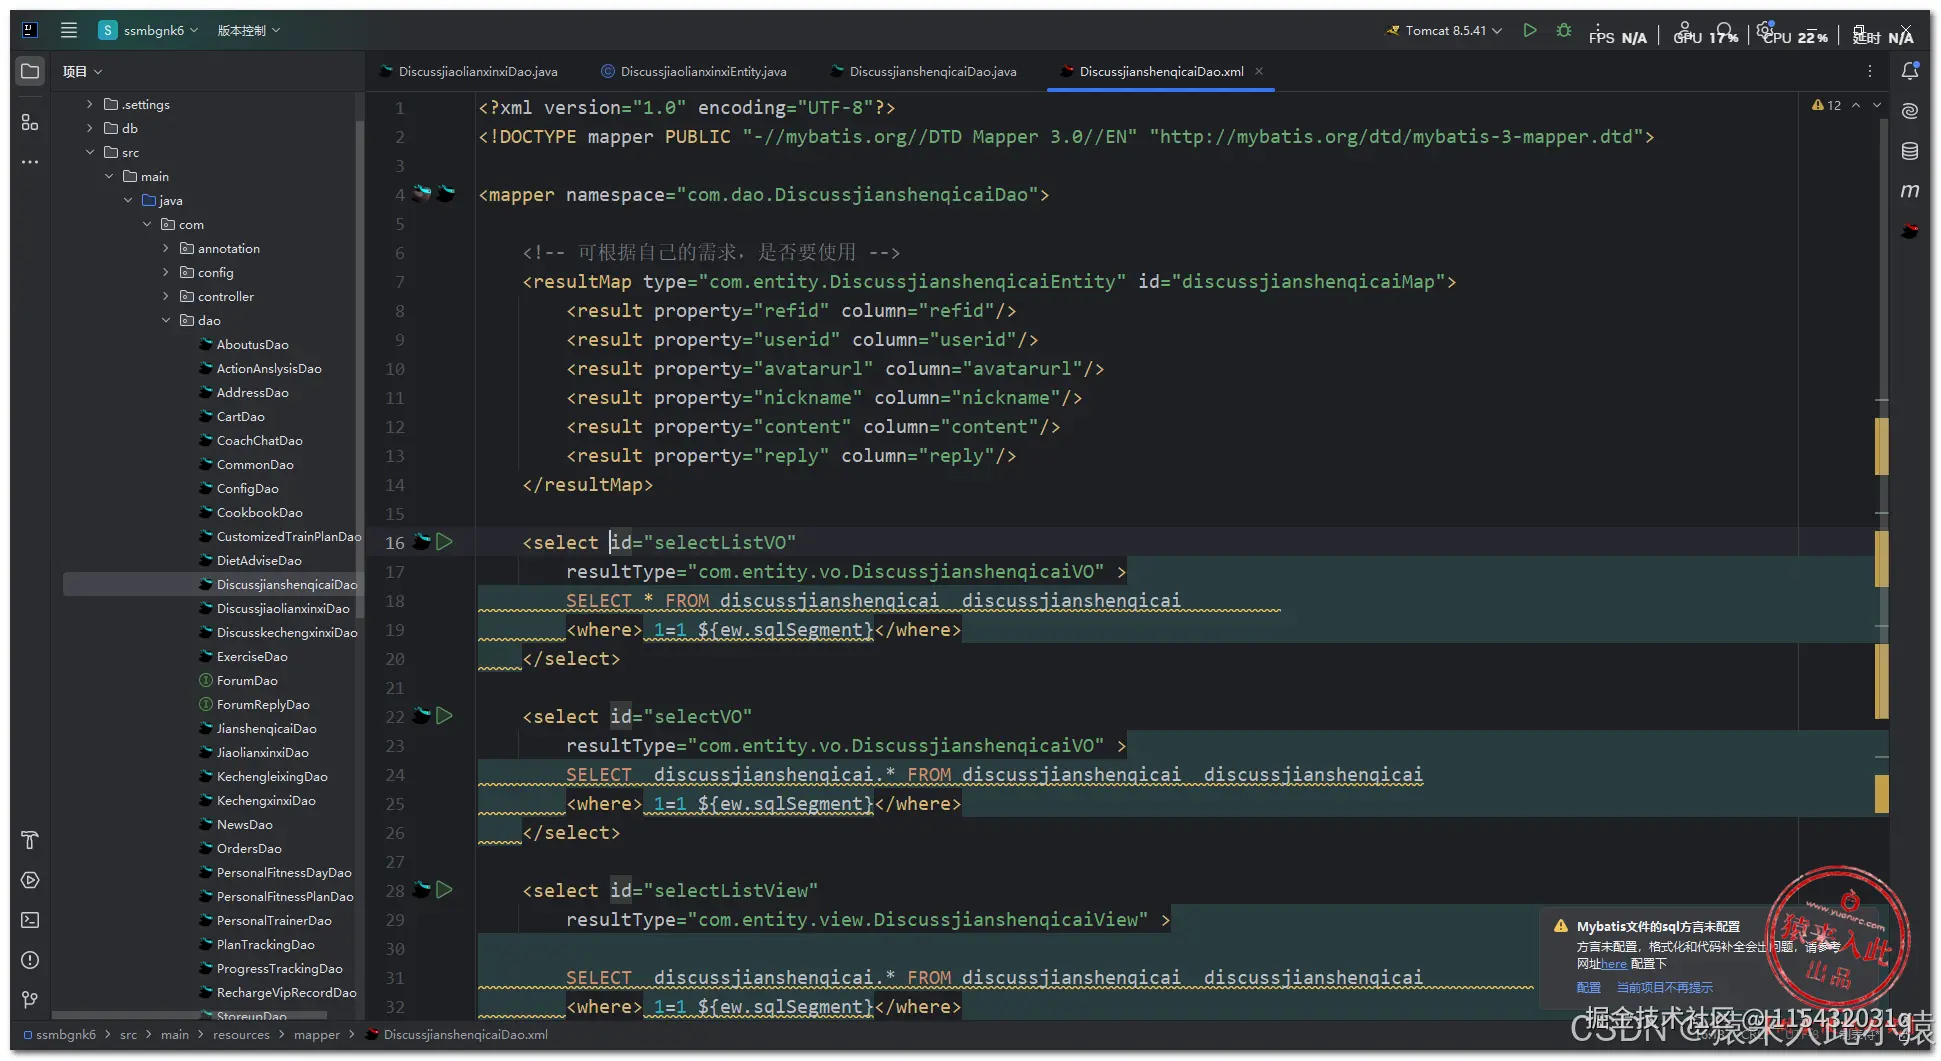The image size is (1941, 1061).
Task: Open the Structure tool window
Action: pos(30,122)
